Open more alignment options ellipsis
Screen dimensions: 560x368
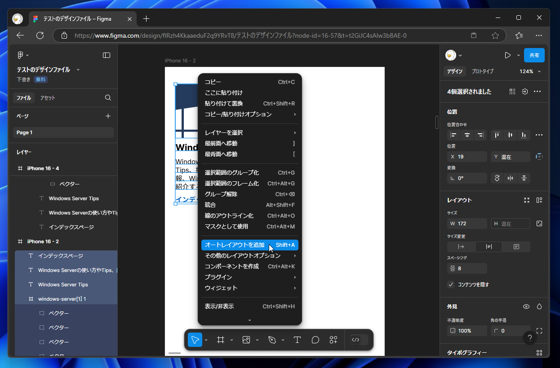pyautogui.click(x=539, y=135)
